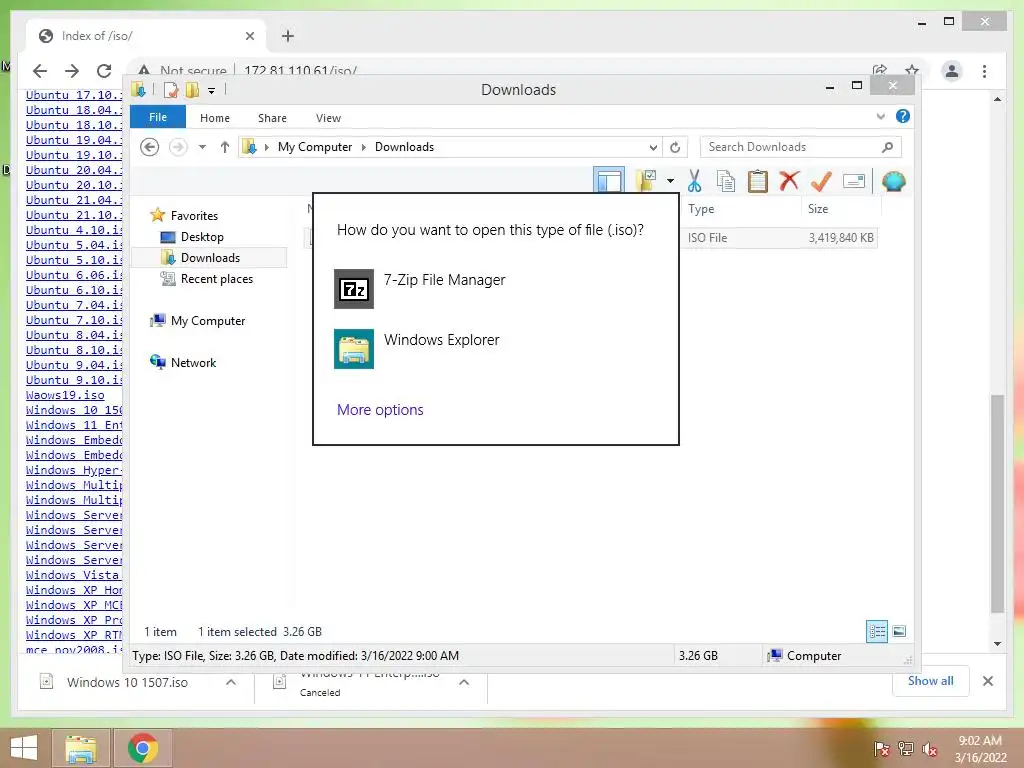Click the scissors Cut icon
Screen dimensions: 1024x768
pos(694,181)
